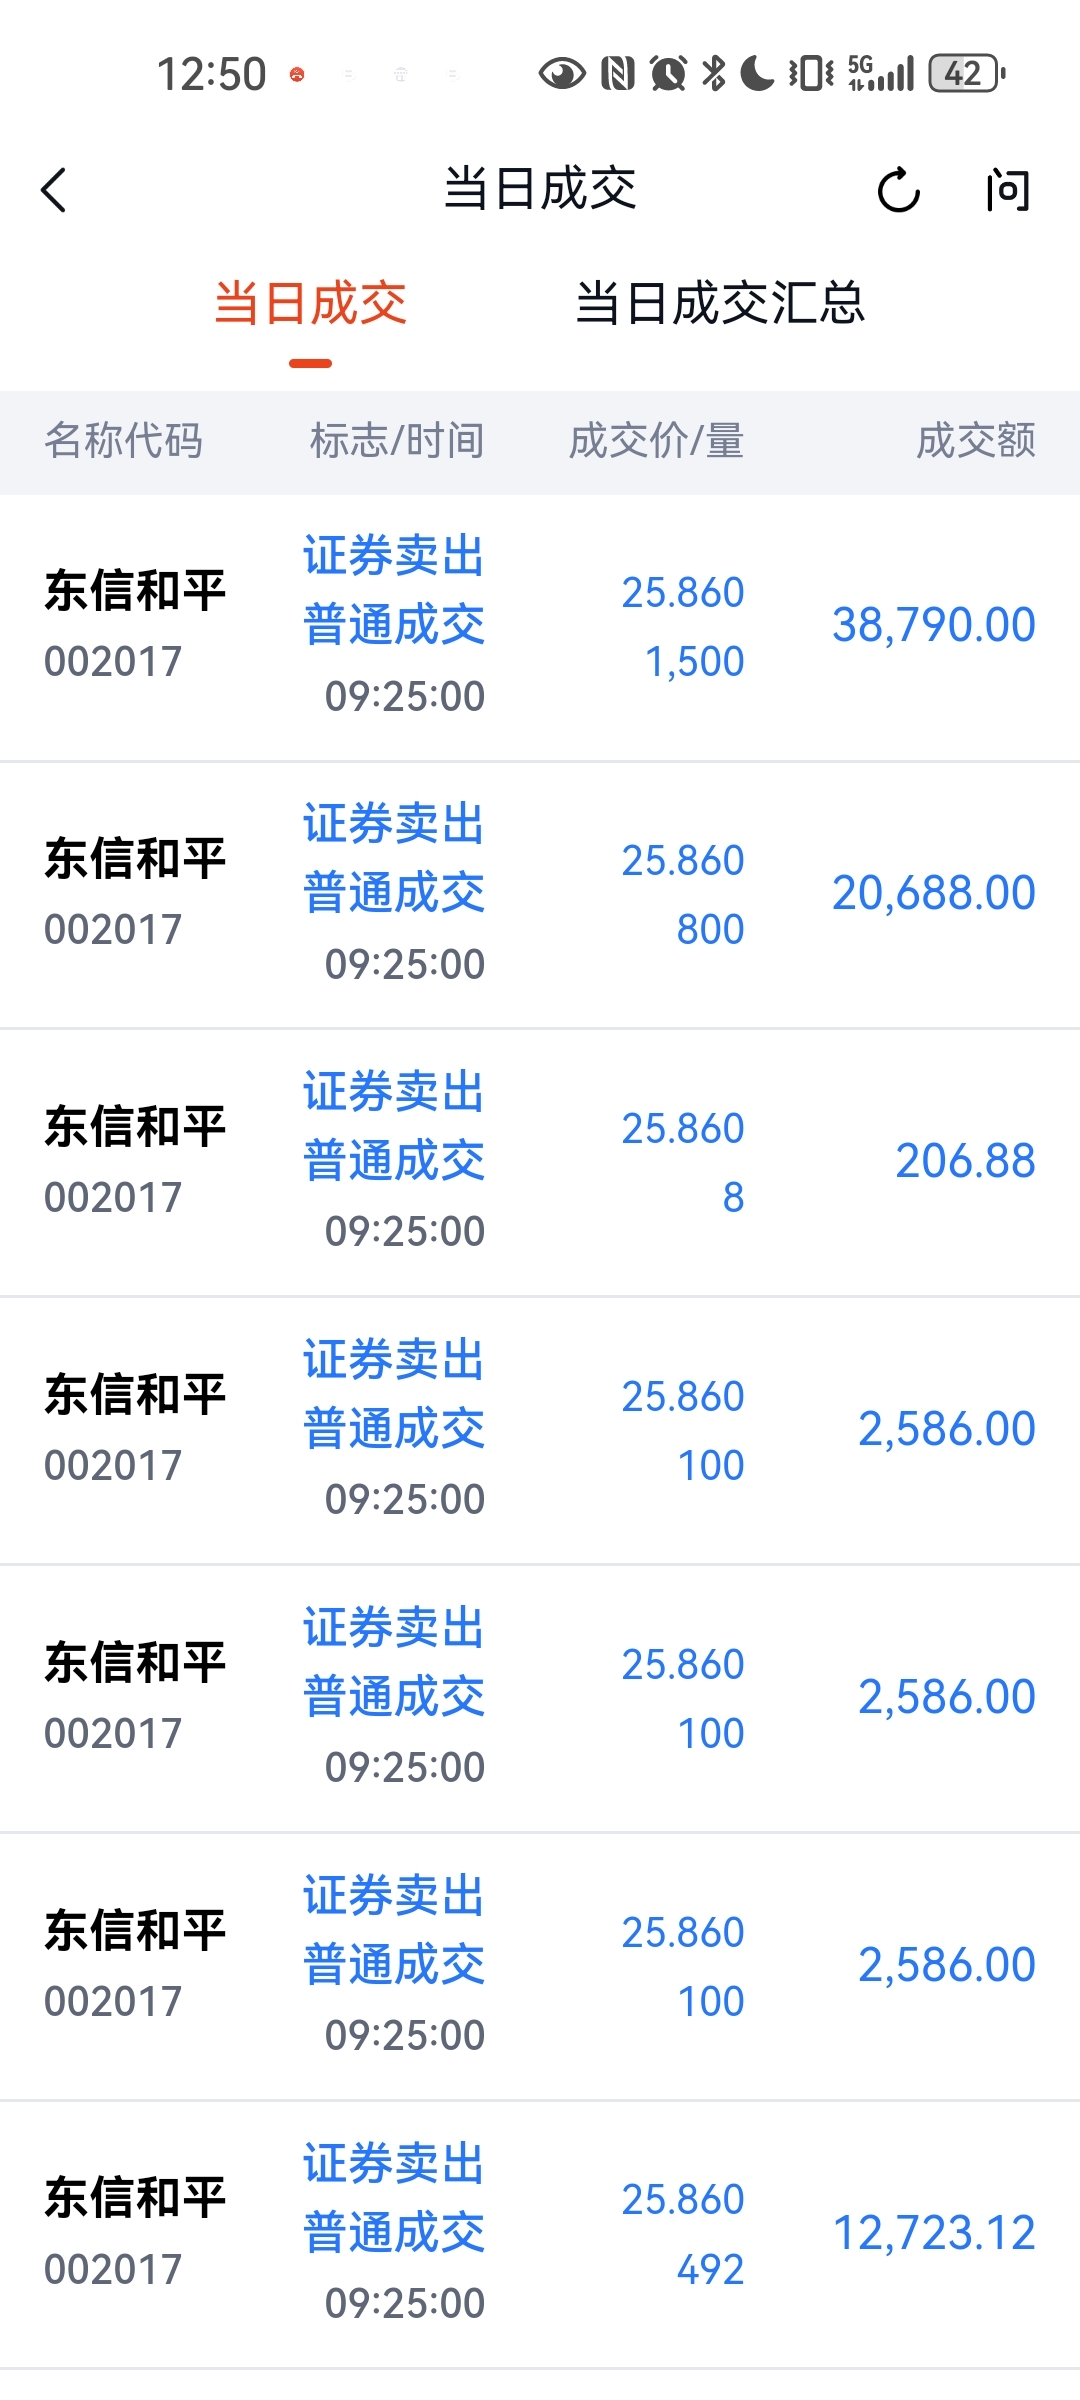Open trade with amount 38,790.00
The width and height of the screenshot is (1080, 2400).
540,627
